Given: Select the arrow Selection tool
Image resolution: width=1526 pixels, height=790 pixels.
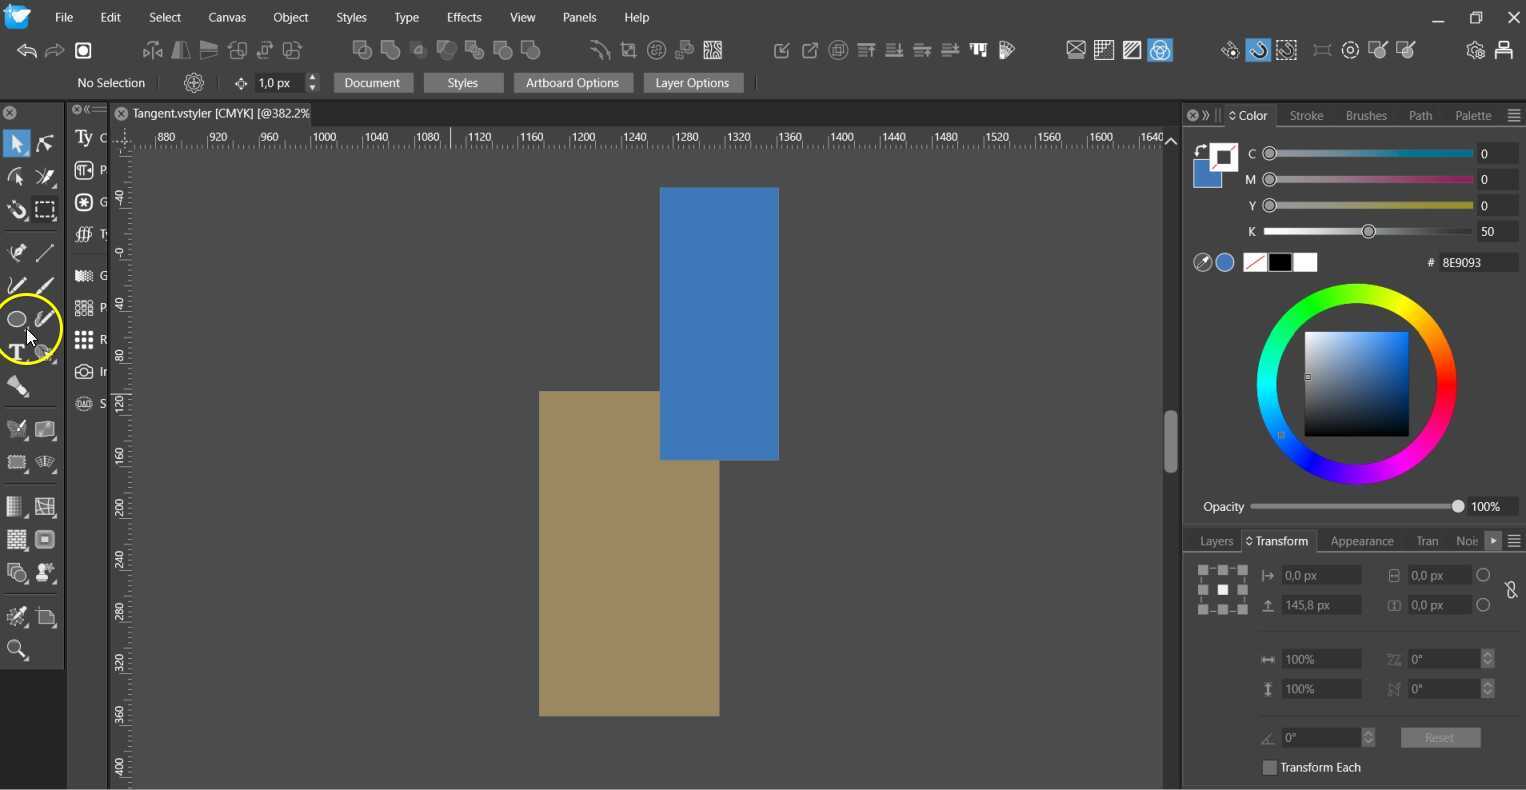Looking at the screenshot, I should (16, 144).
